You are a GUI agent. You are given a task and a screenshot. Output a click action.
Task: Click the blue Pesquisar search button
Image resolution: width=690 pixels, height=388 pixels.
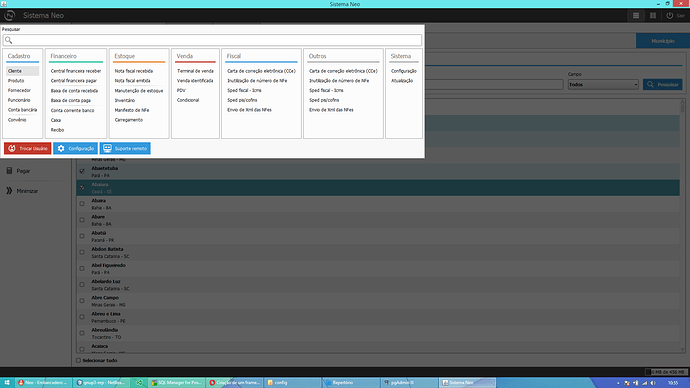point(663,84)
